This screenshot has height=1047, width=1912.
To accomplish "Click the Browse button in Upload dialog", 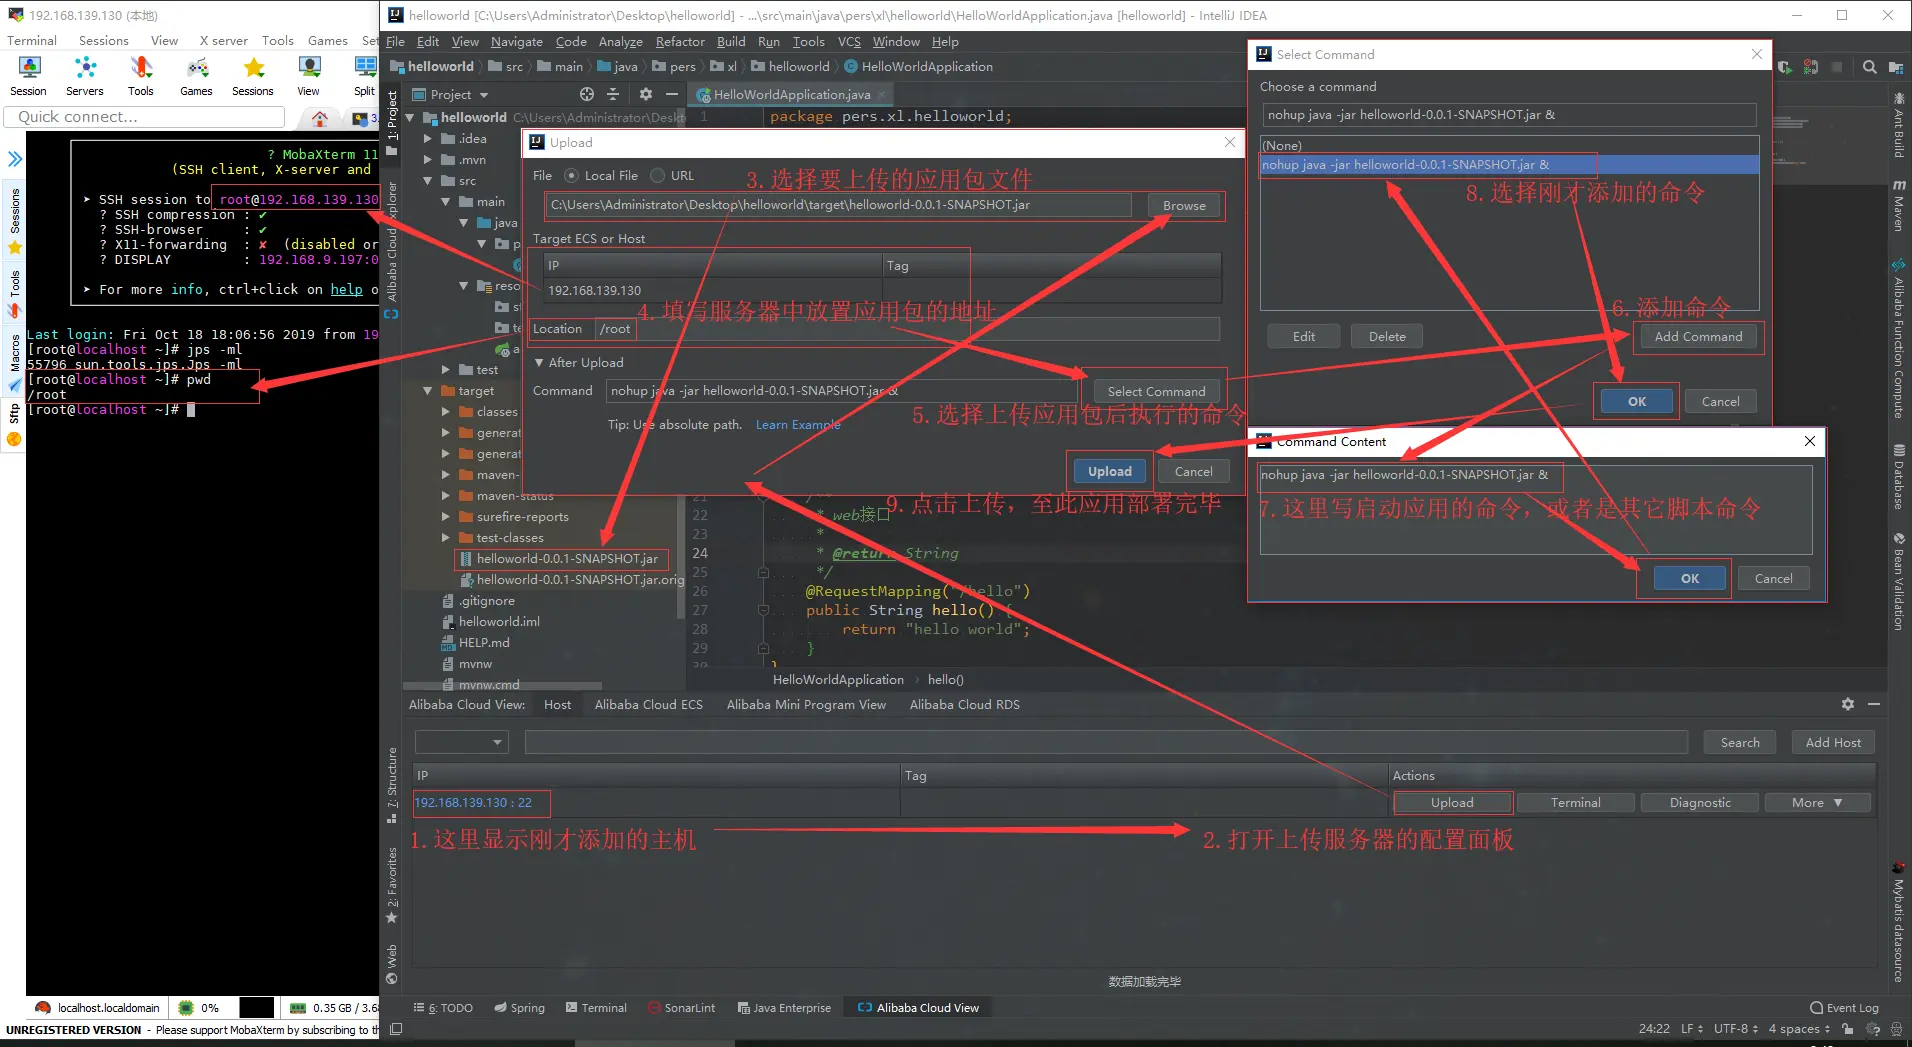I will click(x=1184, y=206).
